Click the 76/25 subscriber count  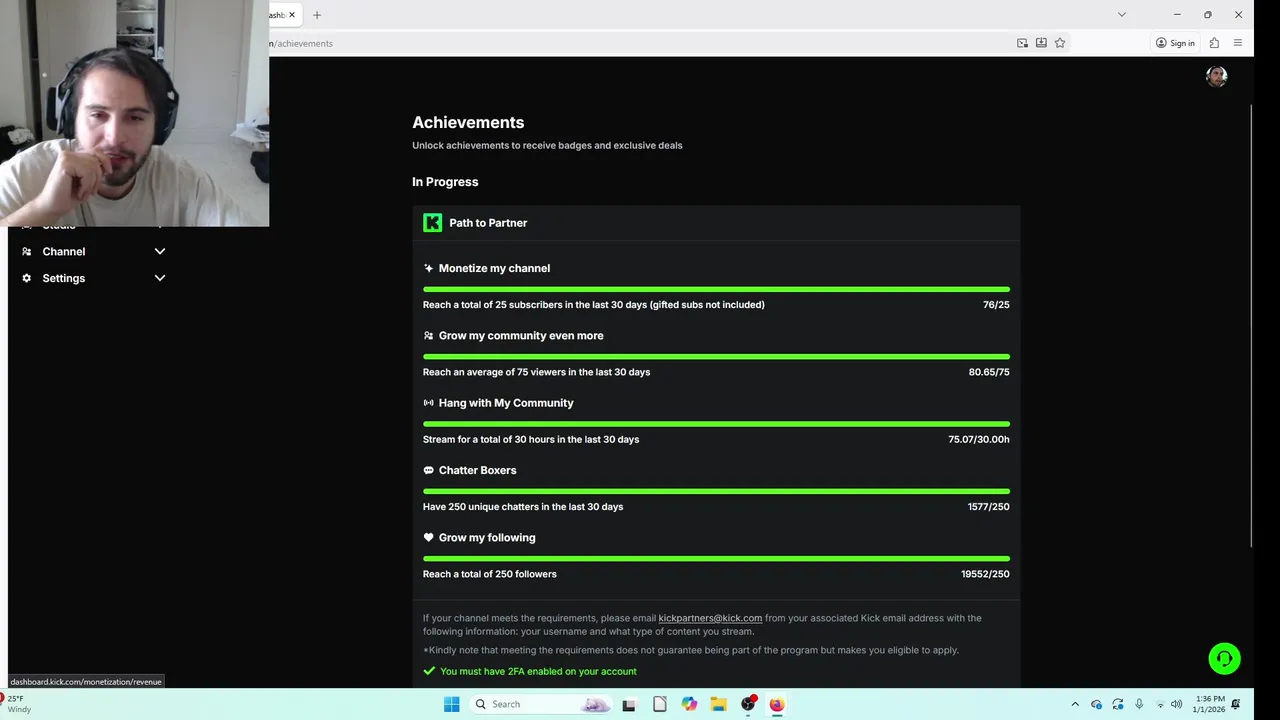click(x=996, y=305)
